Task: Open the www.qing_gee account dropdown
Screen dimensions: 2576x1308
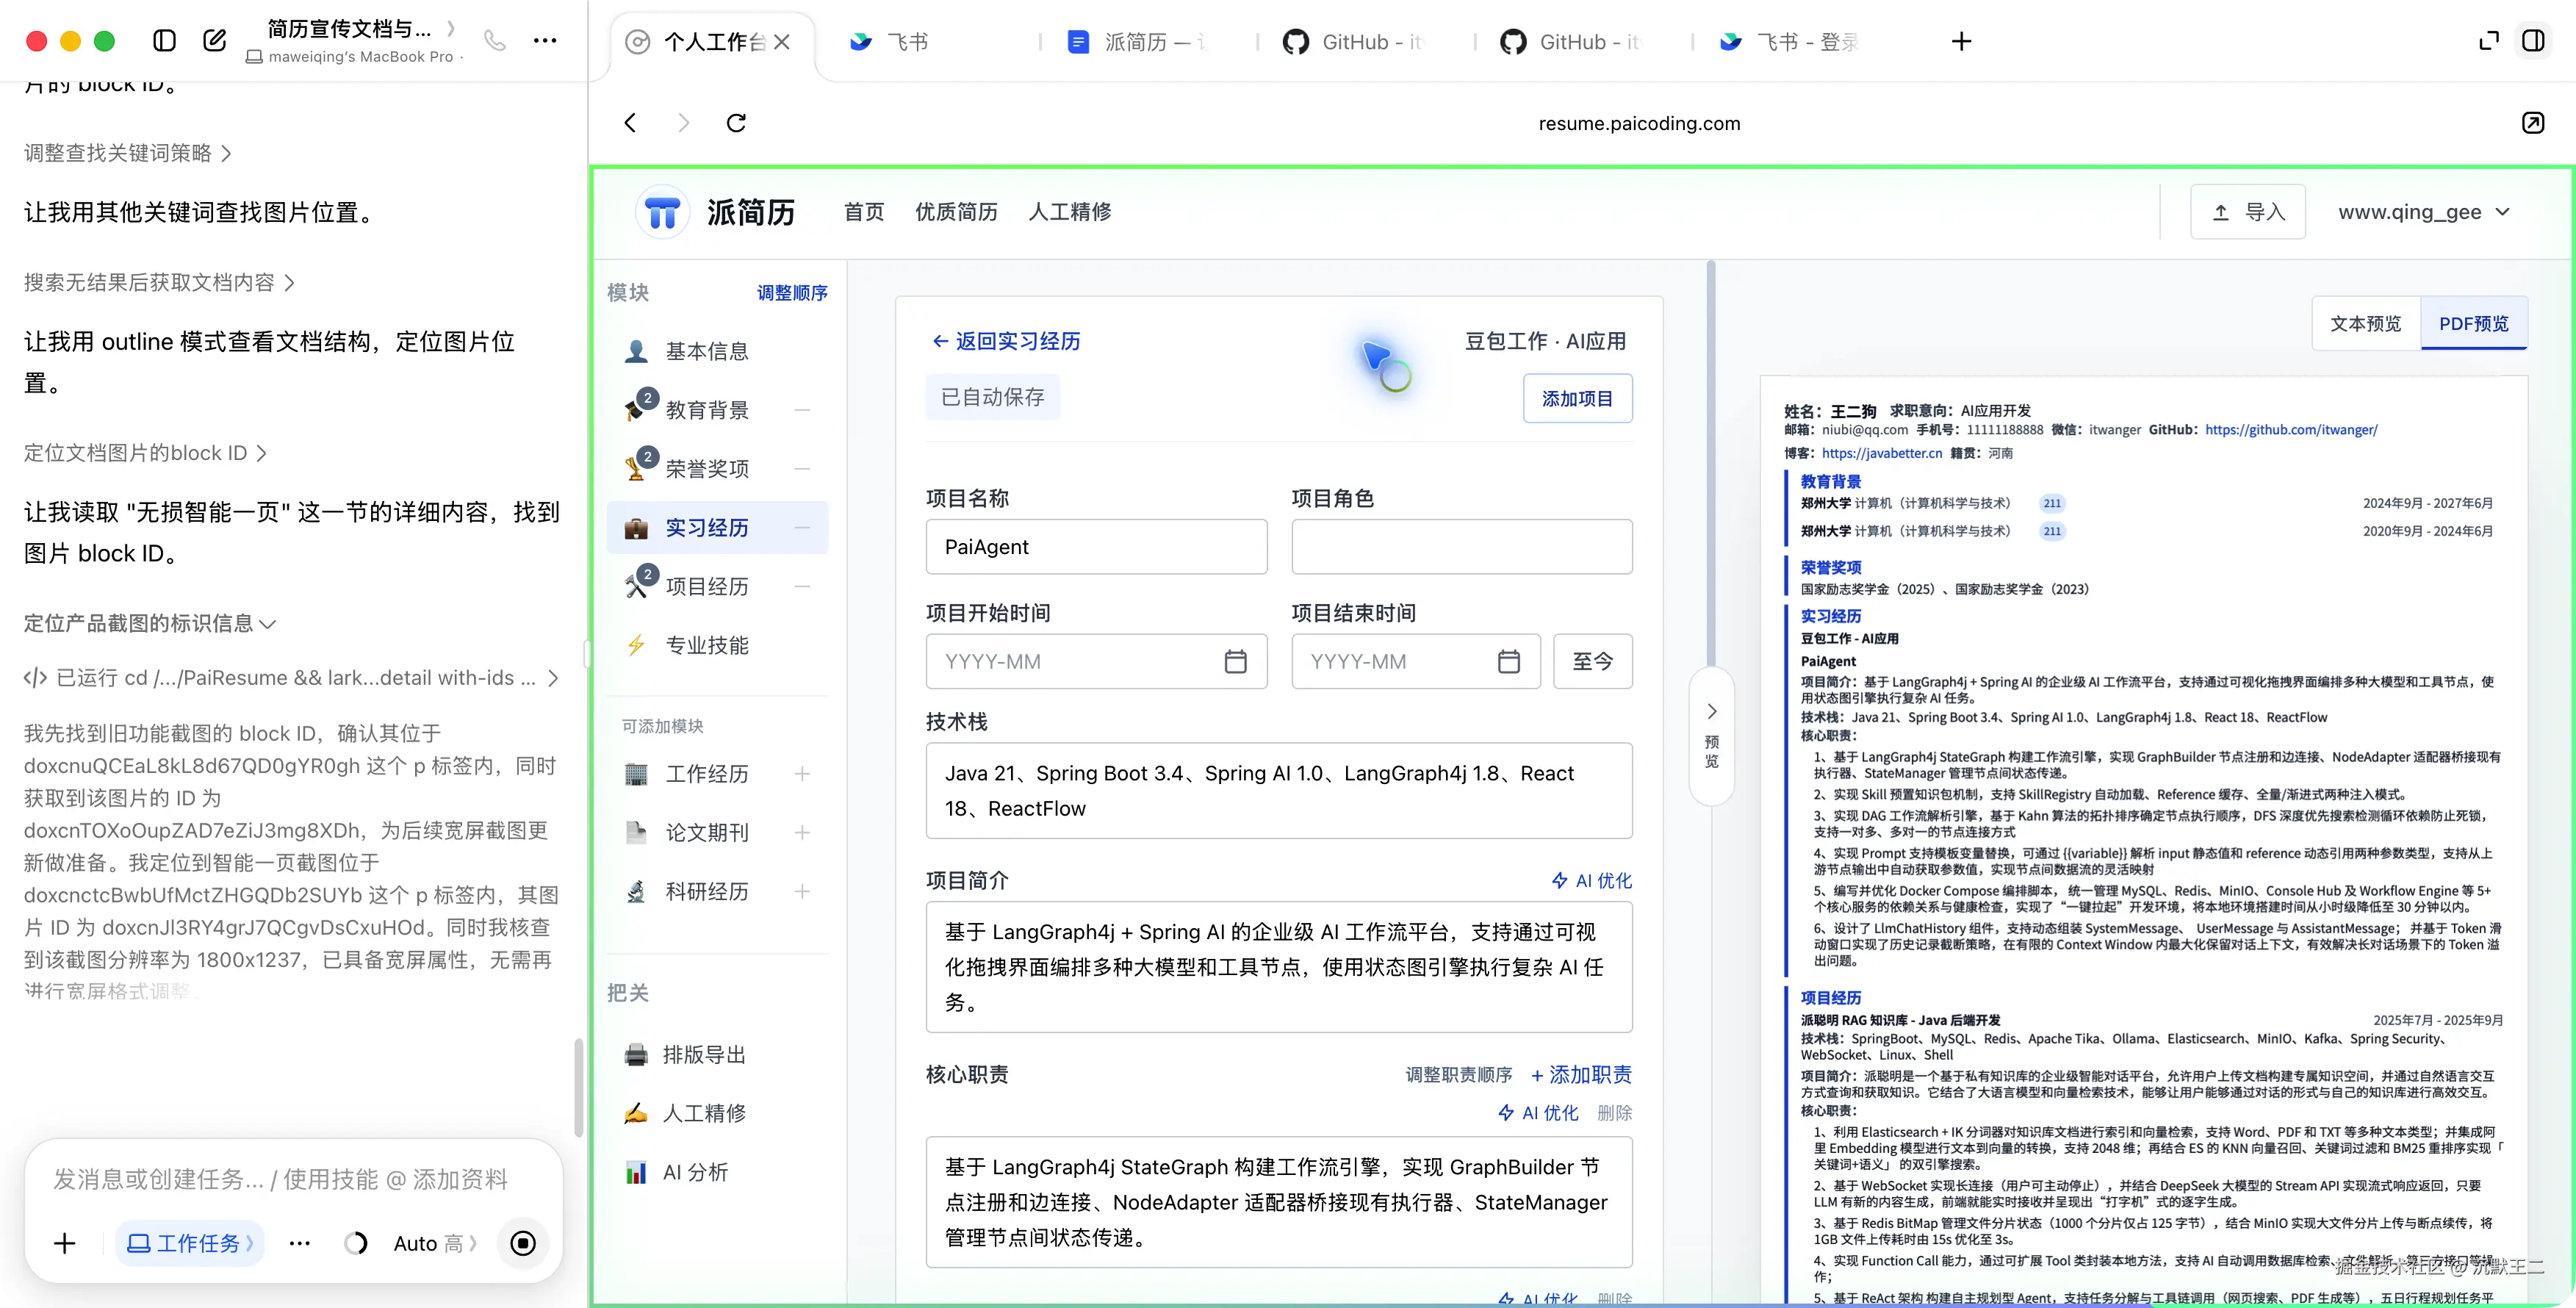Action: (x=2423, y=212)
